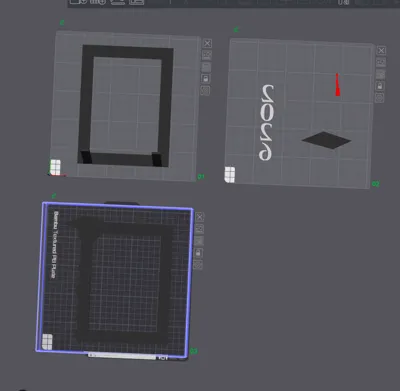Open plate settings for plate 01
400x391 pixels.
(x=205, y=90)
